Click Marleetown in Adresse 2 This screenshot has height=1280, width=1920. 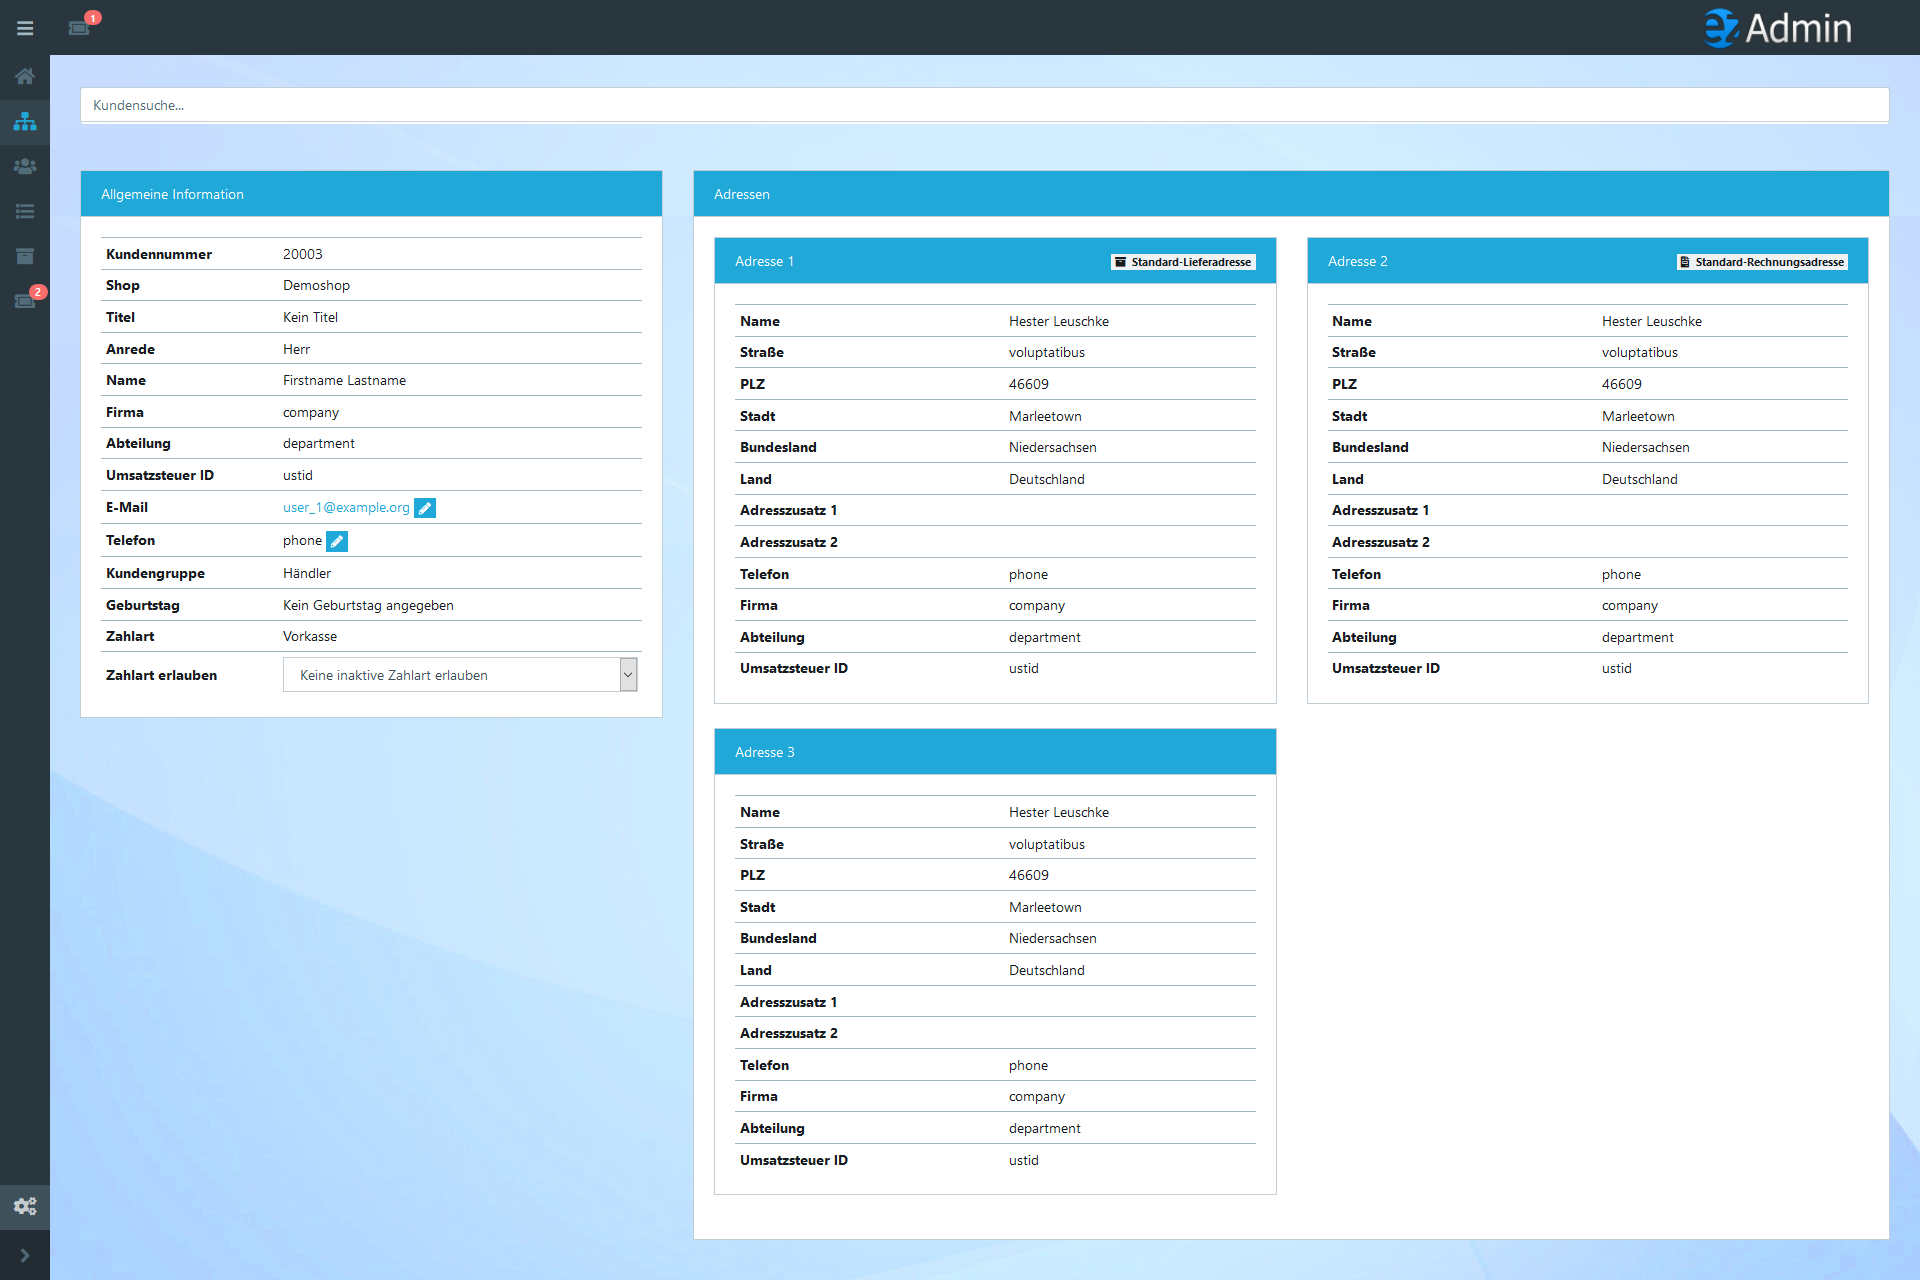[1638, 416]
